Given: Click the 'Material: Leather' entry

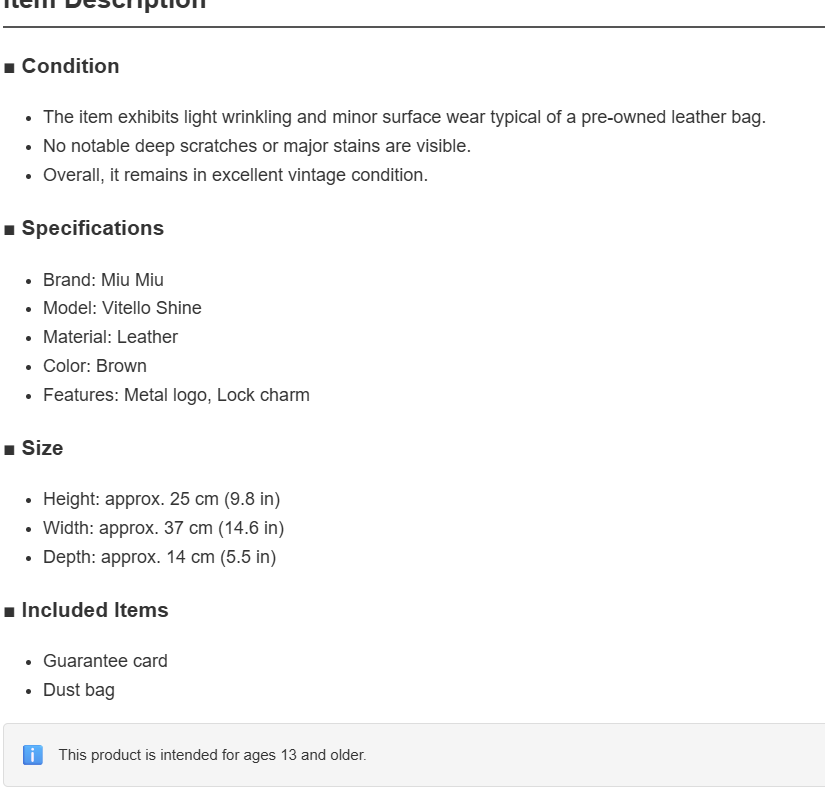Looking at the screenshot, I should 110,337.
